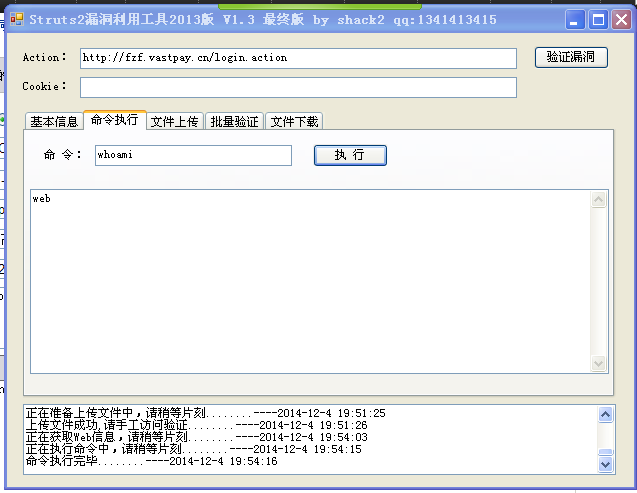Focus the Action URL input field

click(x=298, y=58)
